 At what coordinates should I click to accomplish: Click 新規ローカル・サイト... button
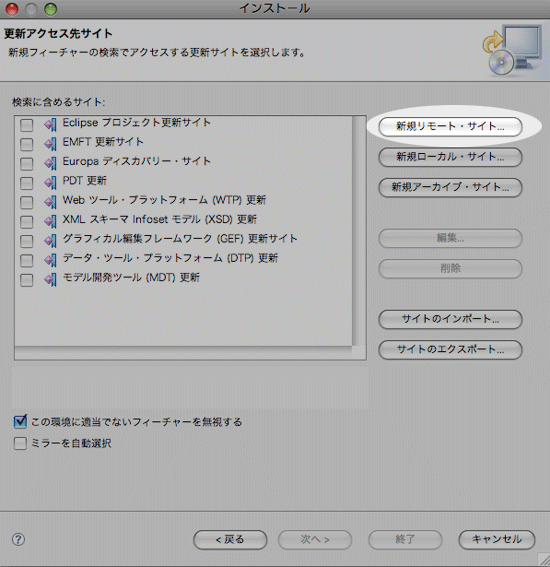450,157
